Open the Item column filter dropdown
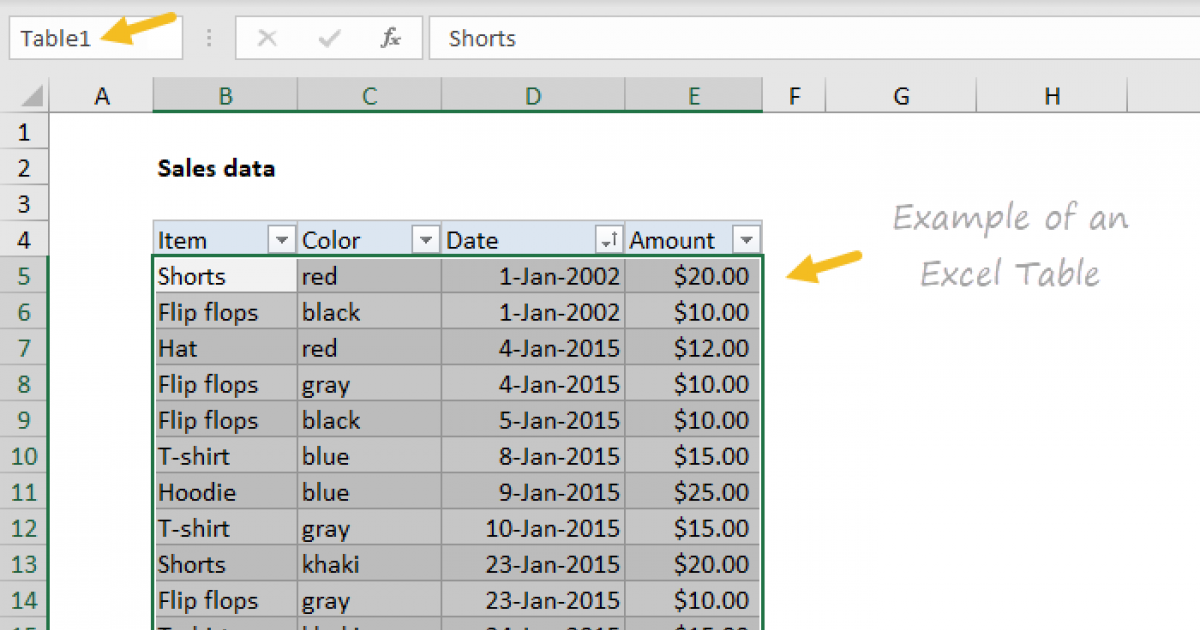The width and height of the screenshot is (1200, 630). point(280,239)
